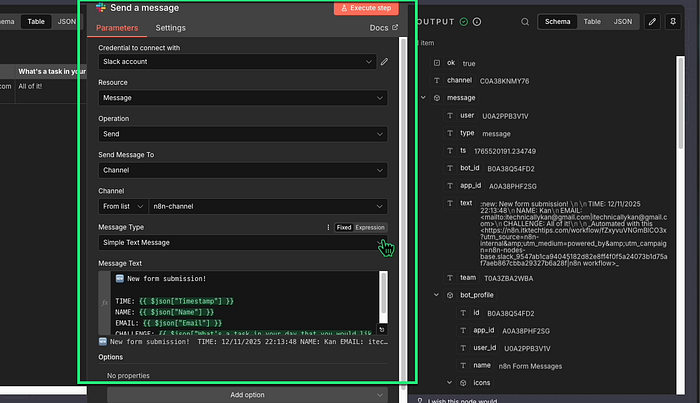700x403 pixels.
Task: Click the channel field type icon
Action: [x=437, y=80]
